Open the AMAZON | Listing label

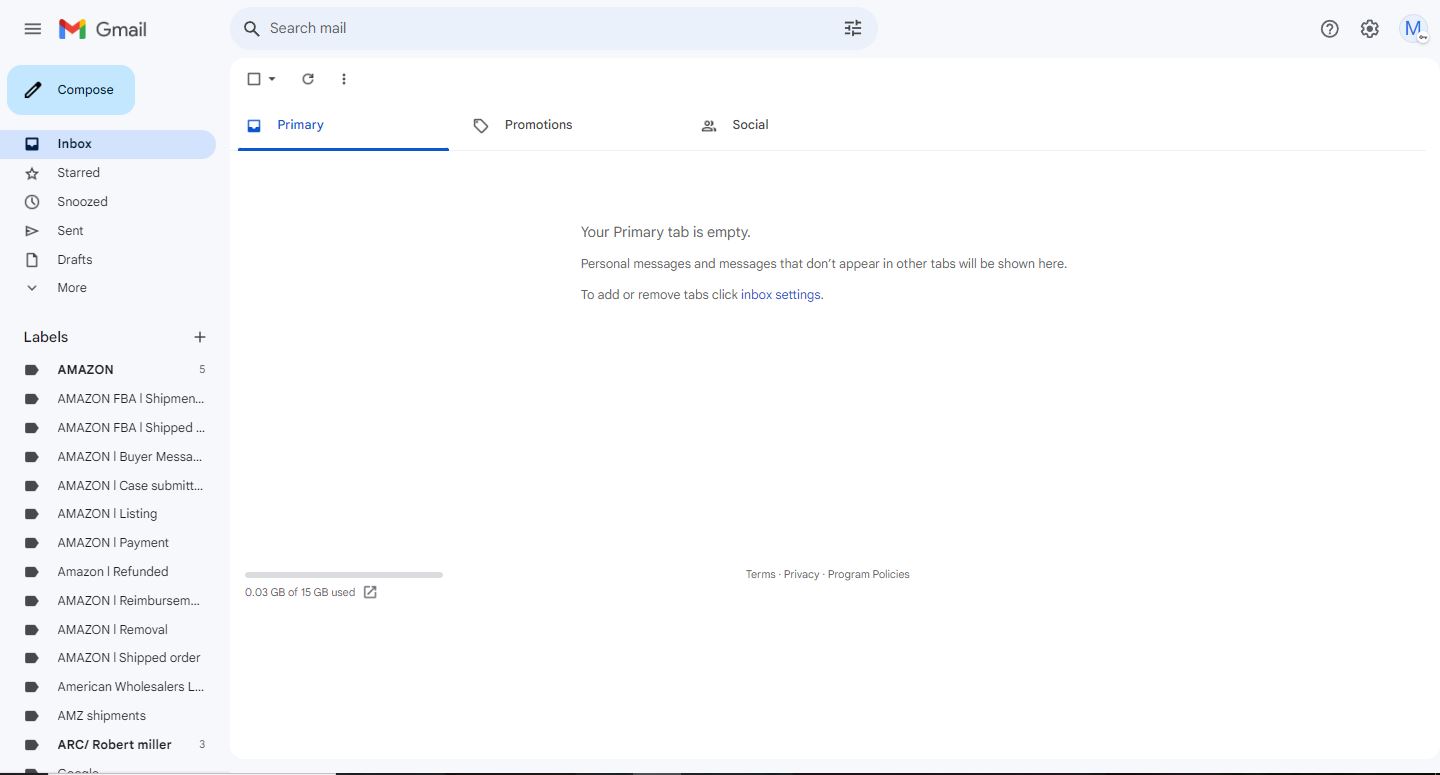[108, 514]
